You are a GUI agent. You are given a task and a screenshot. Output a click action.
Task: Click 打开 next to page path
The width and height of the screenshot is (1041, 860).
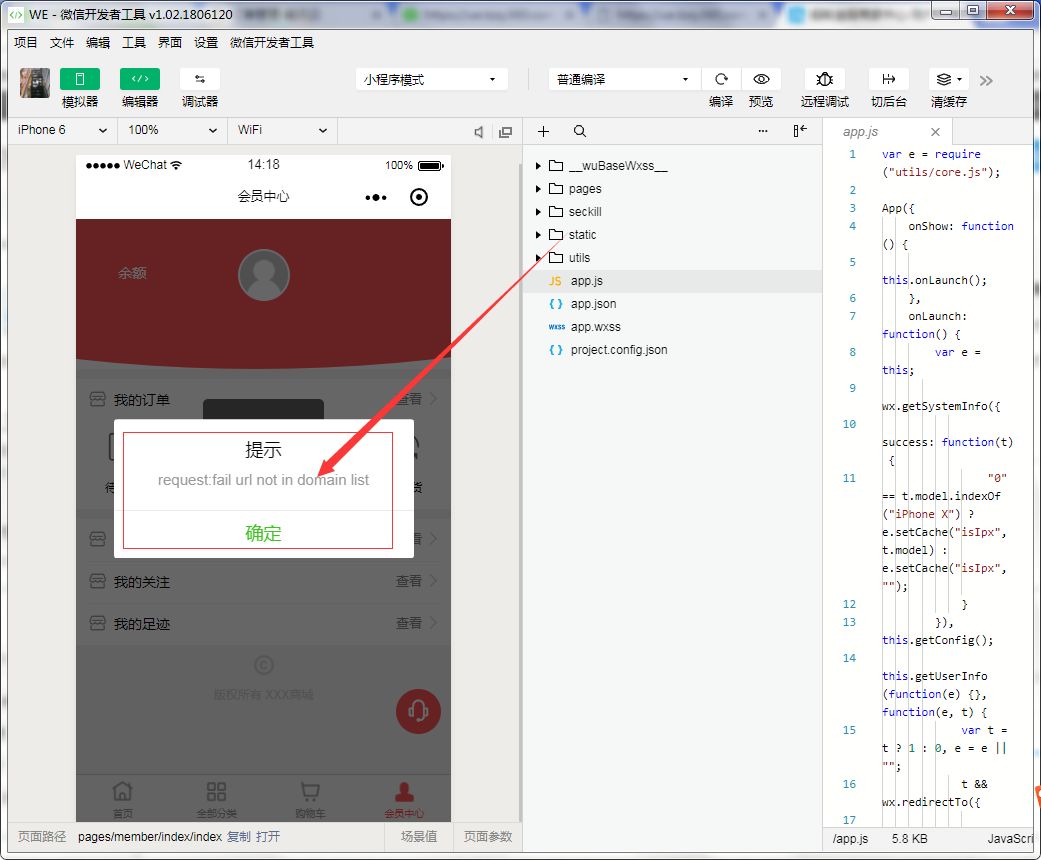click(x=268, y=837)
